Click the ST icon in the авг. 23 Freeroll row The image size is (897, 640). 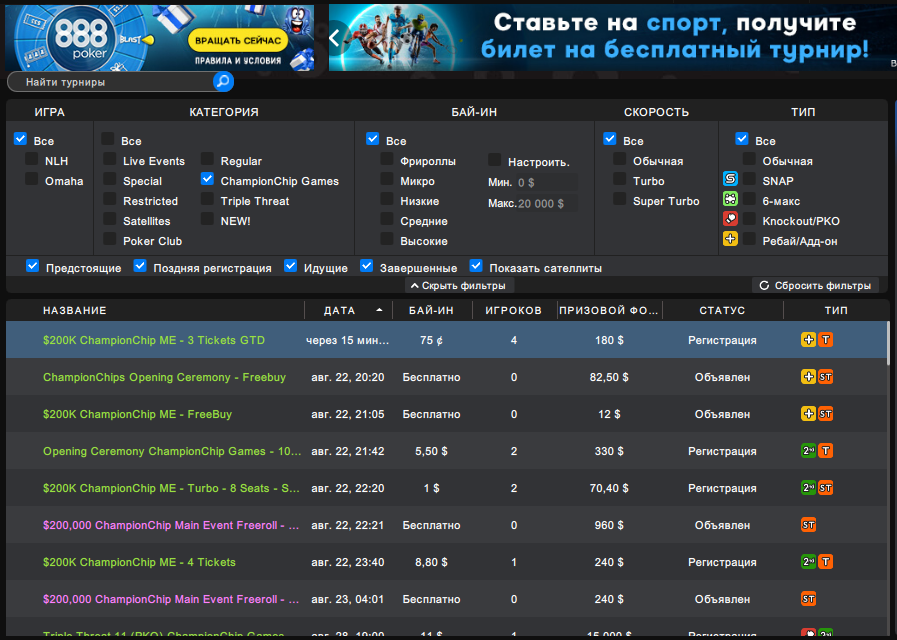[808, 599]
